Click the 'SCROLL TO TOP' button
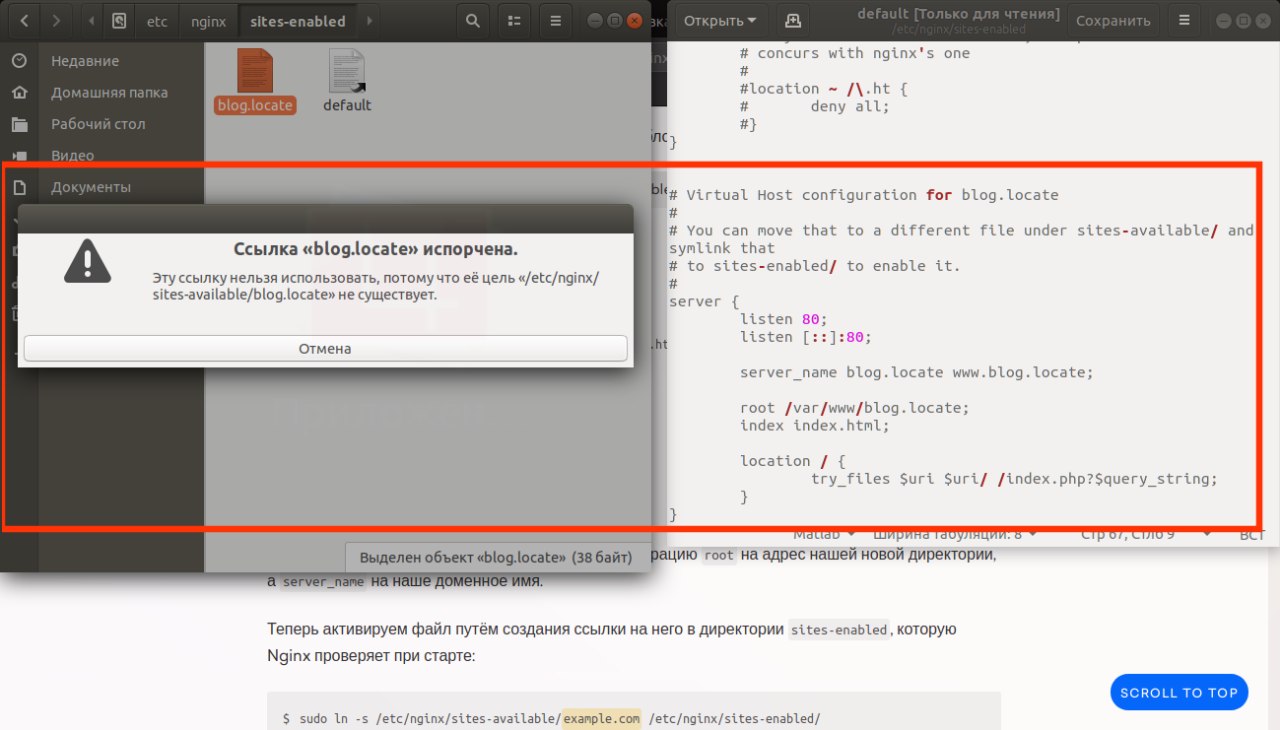This screenshot has width=1280, height=730. click(1179, 692)
